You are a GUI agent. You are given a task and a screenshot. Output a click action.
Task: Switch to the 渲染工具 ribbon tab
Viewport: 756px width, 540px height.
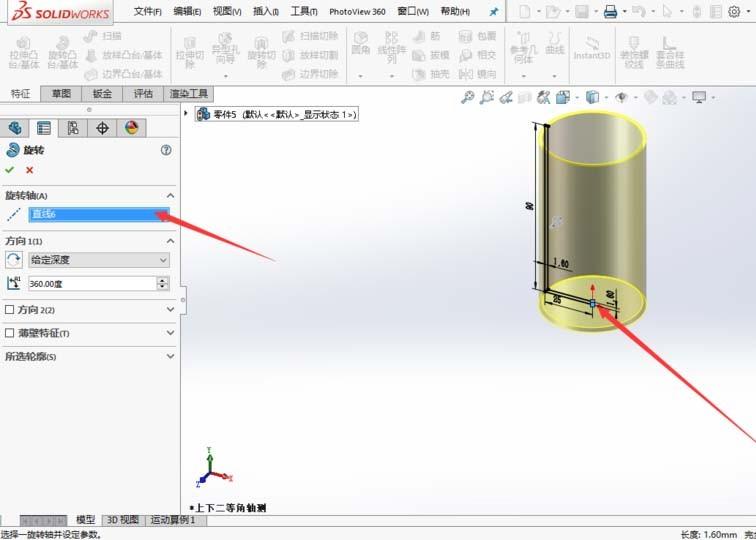pyautogui.click(x=189, y=94)
